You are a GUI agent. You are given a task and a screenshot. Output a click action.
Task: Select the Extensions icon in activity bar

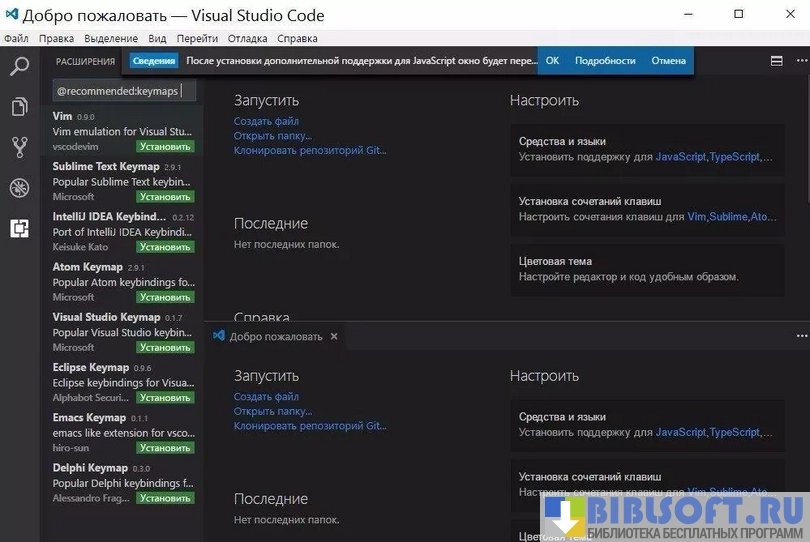[19, 228]
